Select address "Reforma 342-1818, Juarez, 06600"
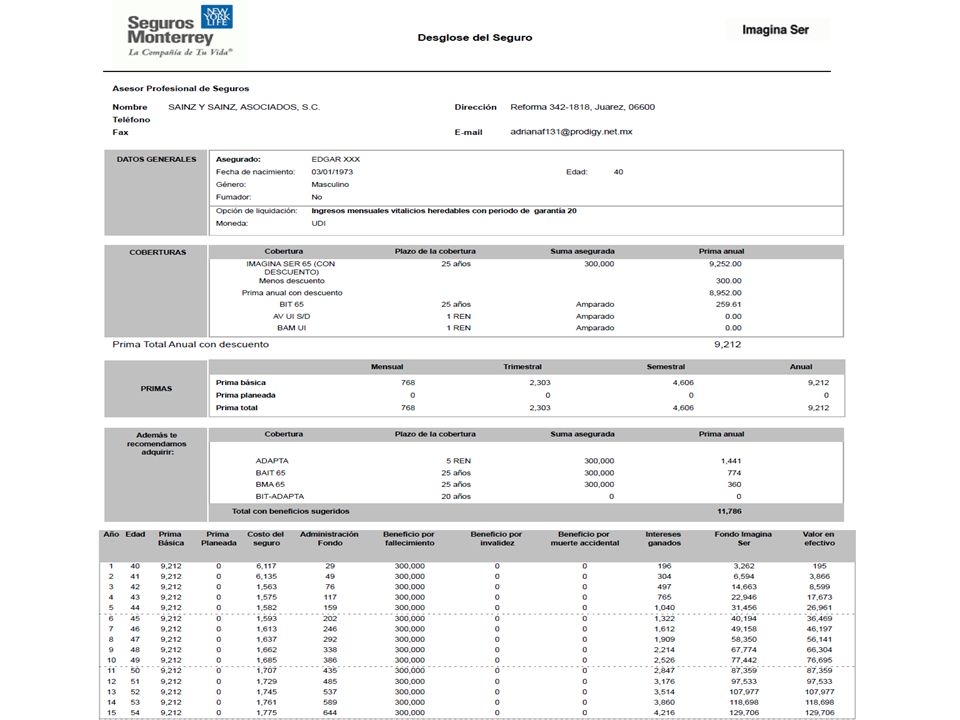The width and height of the screenshot is (960, 720). (582, 107)
